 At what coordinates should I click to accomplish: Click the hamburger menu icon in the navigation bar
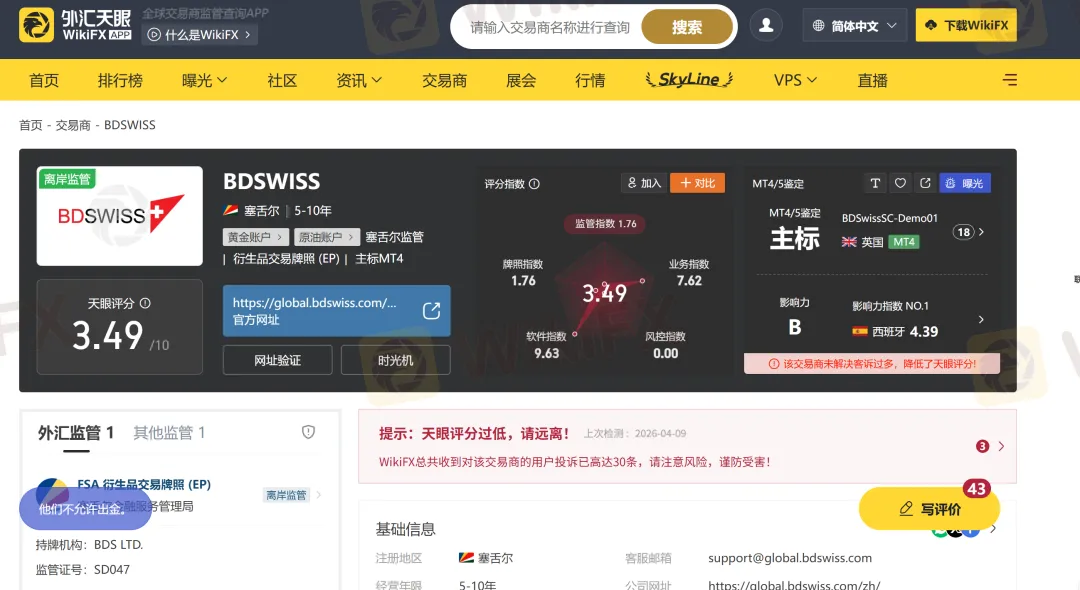tap(1010, 80)
